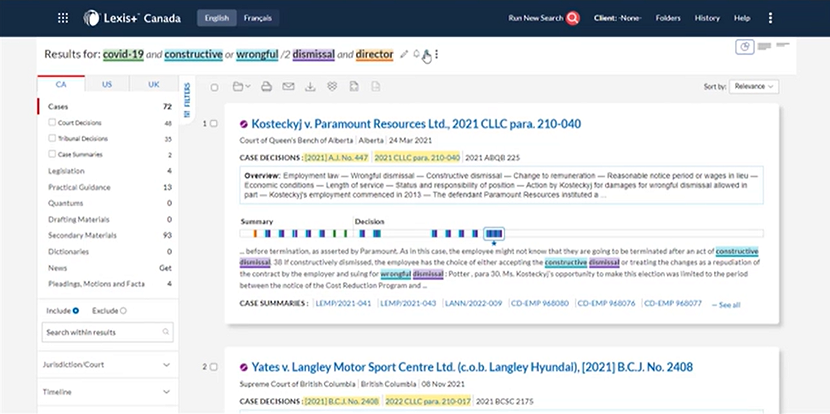Viewport: 830px width, 414px height.
Task: Click the greyed document icon in toolbar
Action: click(375, 86)
